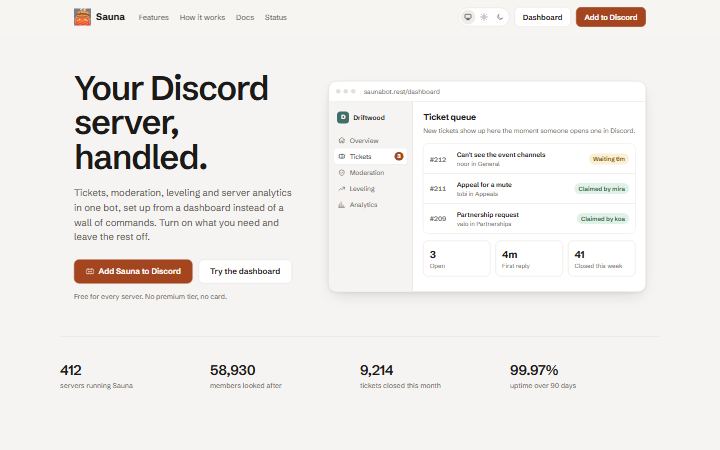
Task: Click the Waiting 6m status badge
Action: [608, 159]
